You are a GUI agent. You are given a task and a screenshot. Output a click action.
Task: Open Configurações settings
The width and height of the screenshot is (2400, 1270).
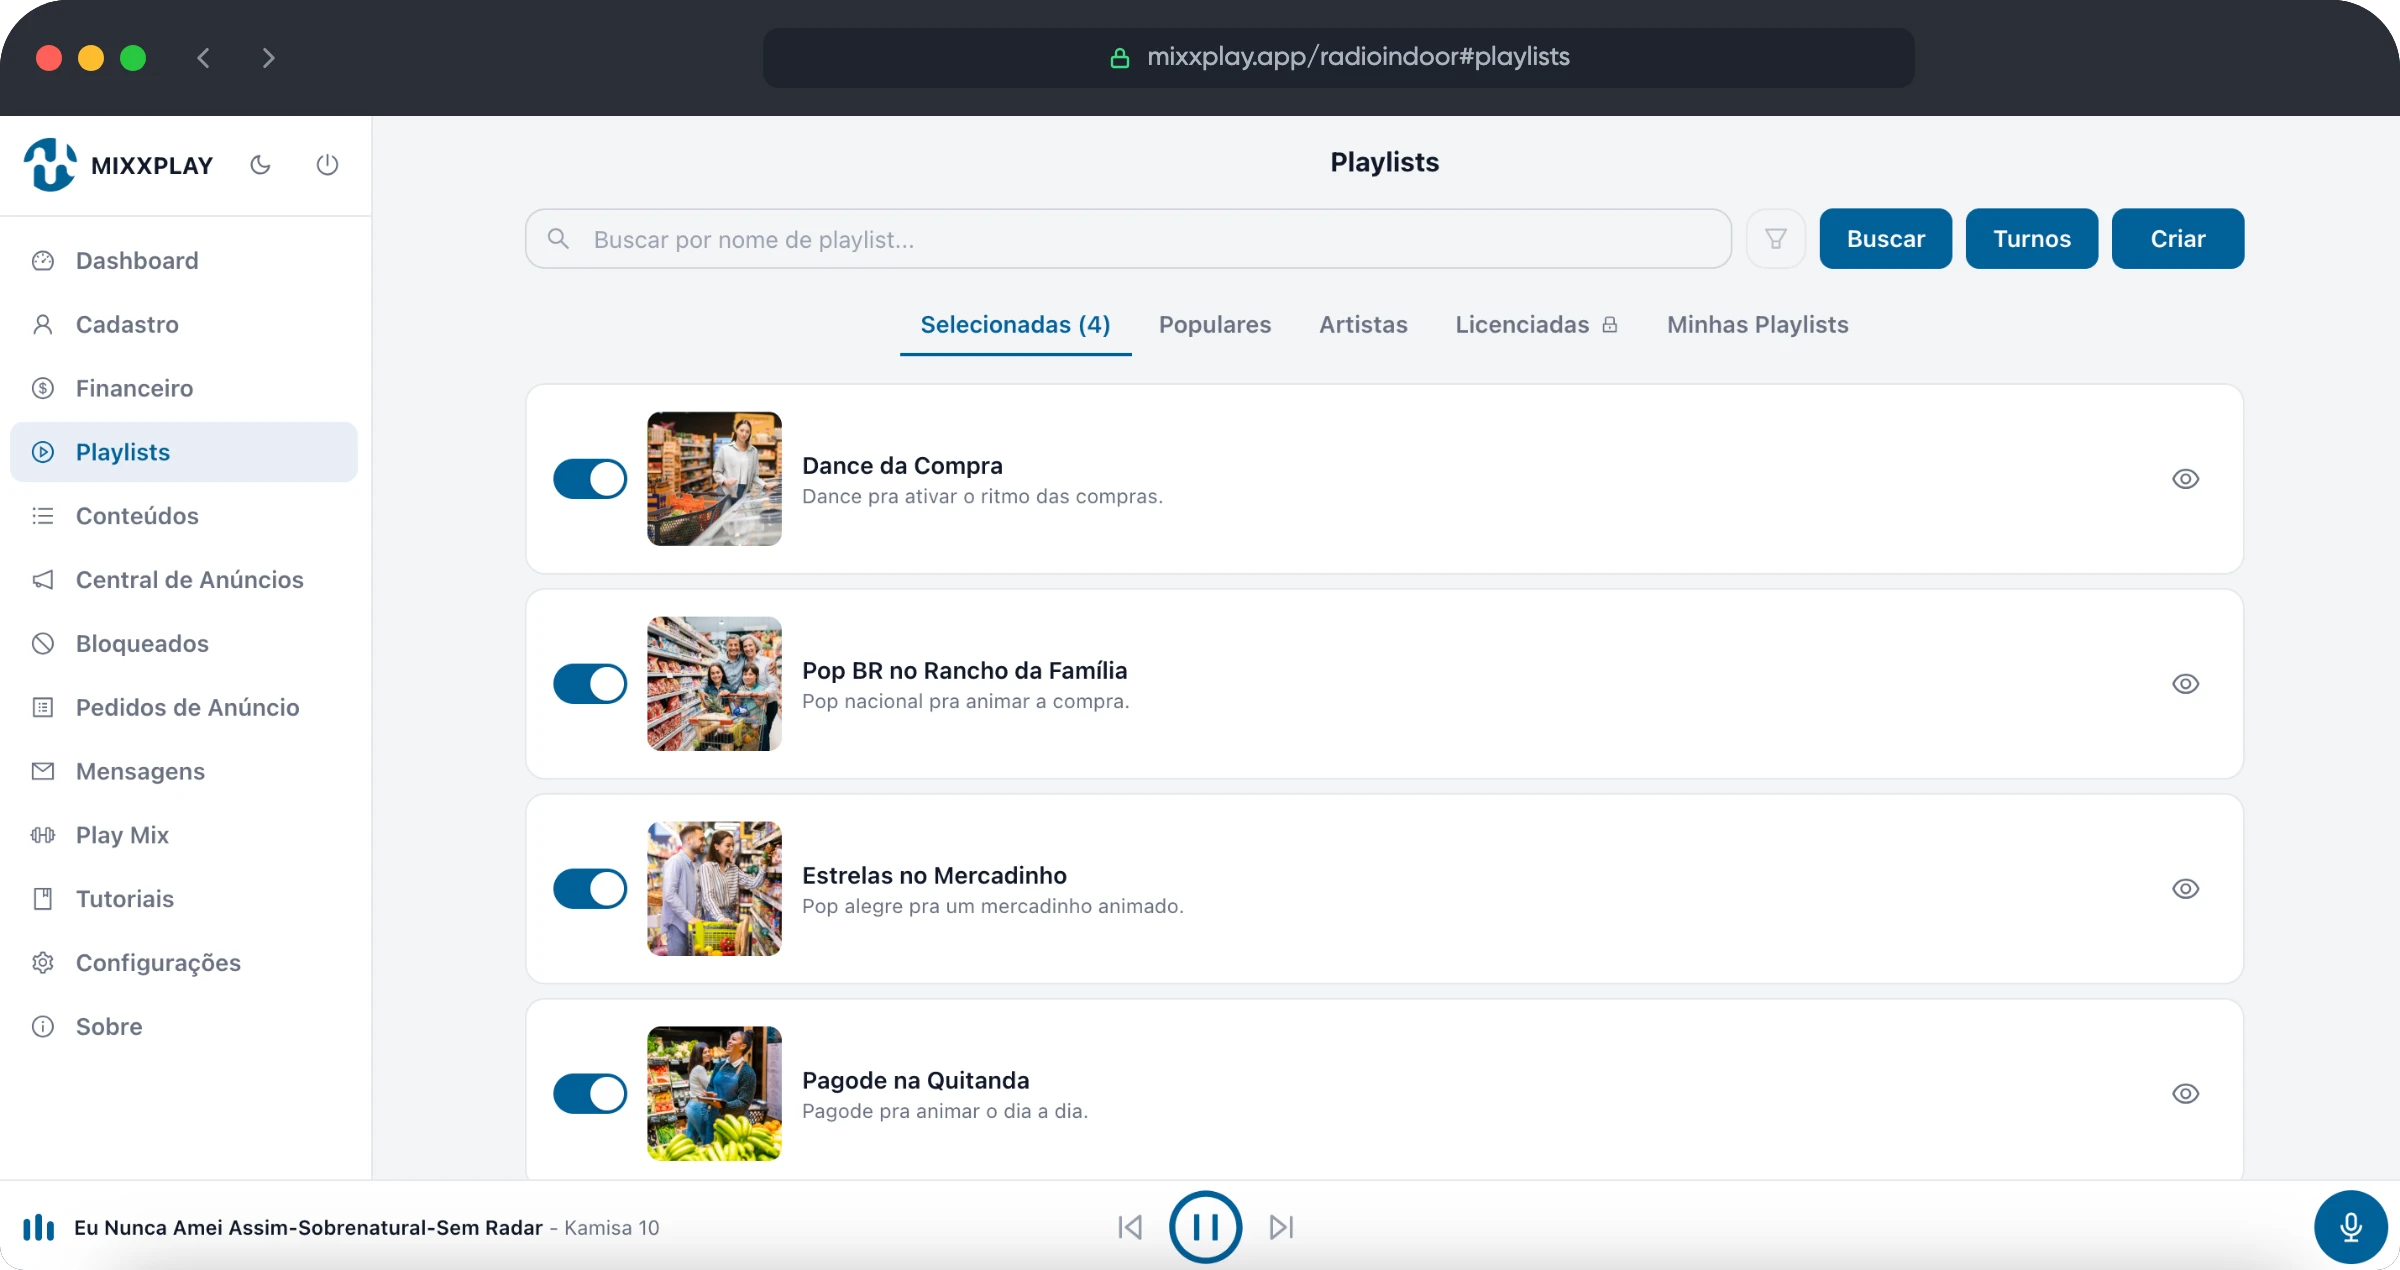(x=184, y=963)
